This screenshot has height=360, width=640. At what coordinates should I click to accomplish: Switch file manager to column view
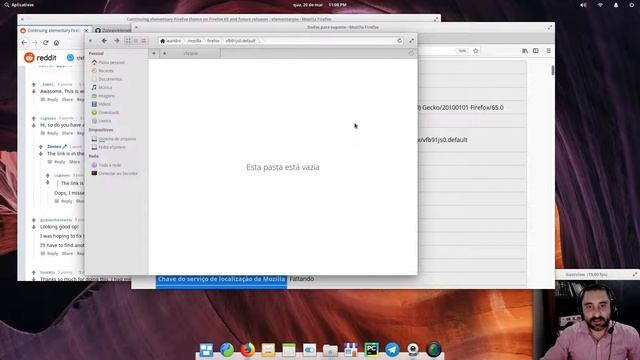click(144, 41)
